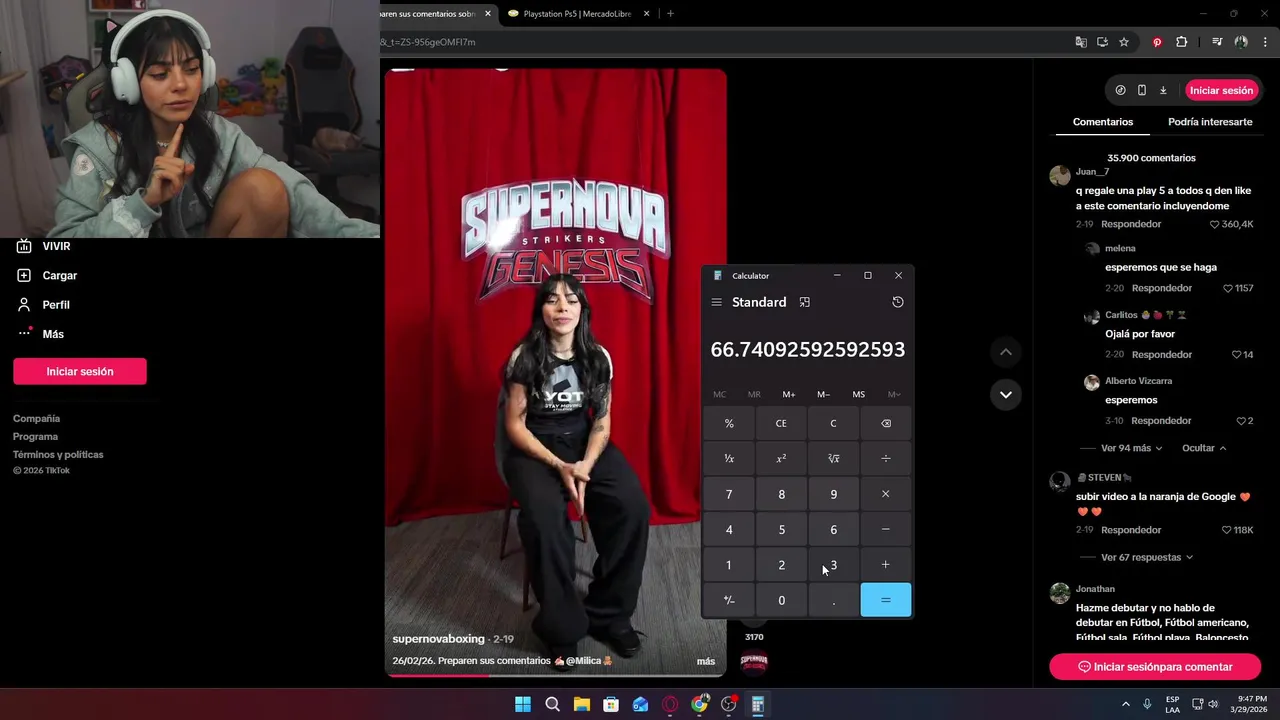The width and height of the screenshot is (1280, 720).
Task: Click the decimal point key
Action: [833, 600]
